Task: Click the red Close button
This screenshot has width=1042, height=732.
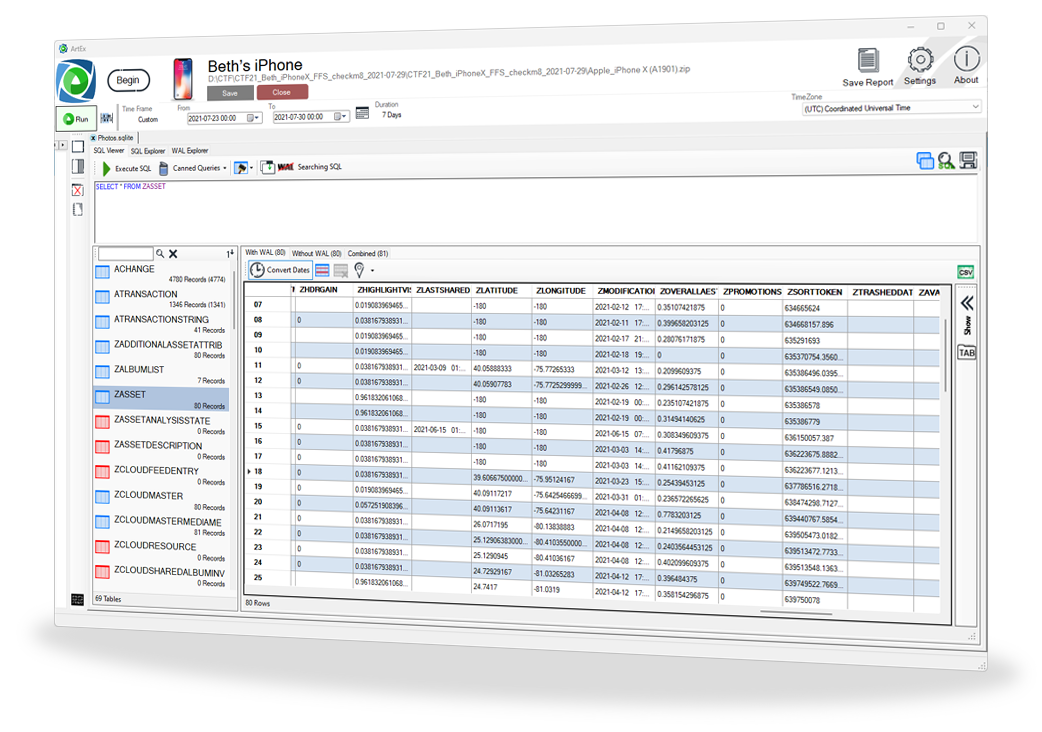Action: coord(282,92)
